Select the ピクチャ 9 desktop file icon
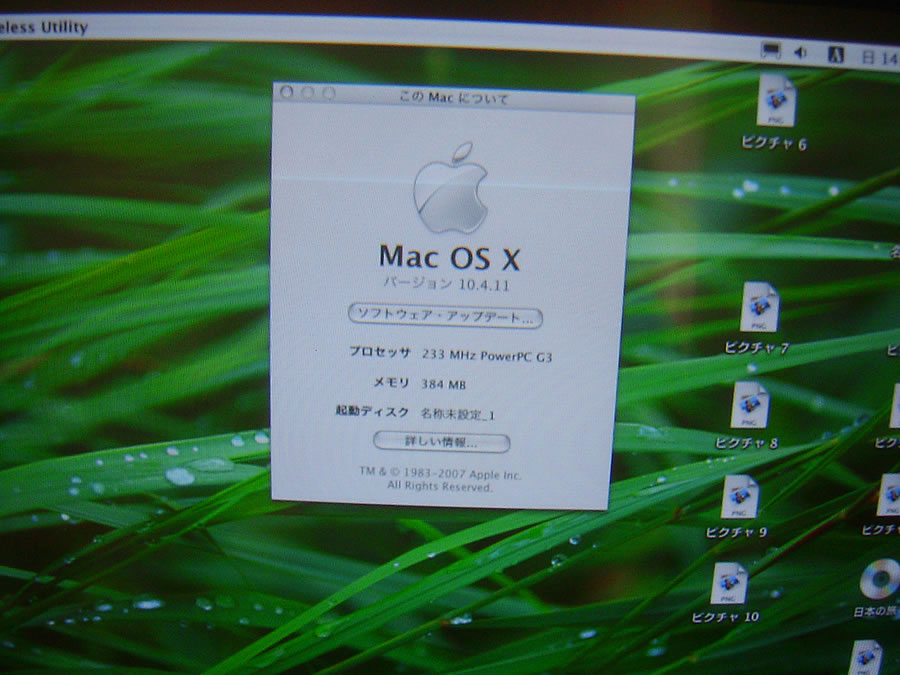Viewport: 900px width, 675px height. [x=740, y=496]
